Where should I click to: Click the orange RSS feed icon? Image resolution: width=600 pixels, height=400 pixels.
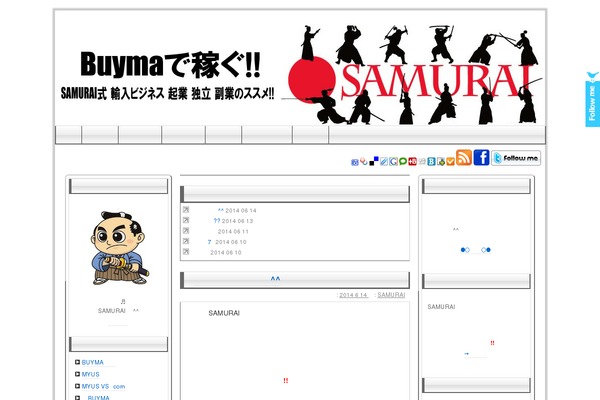(x=464, y=157)
